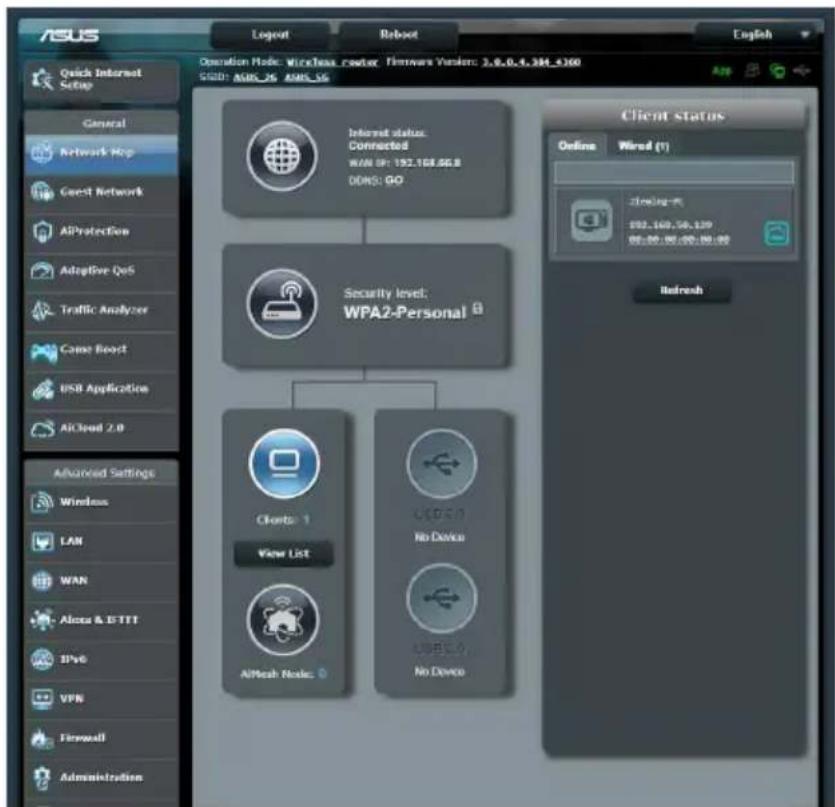Click the Wireless router operation mode link
This screenshot has height=807, width=835.
coord(332,62)
